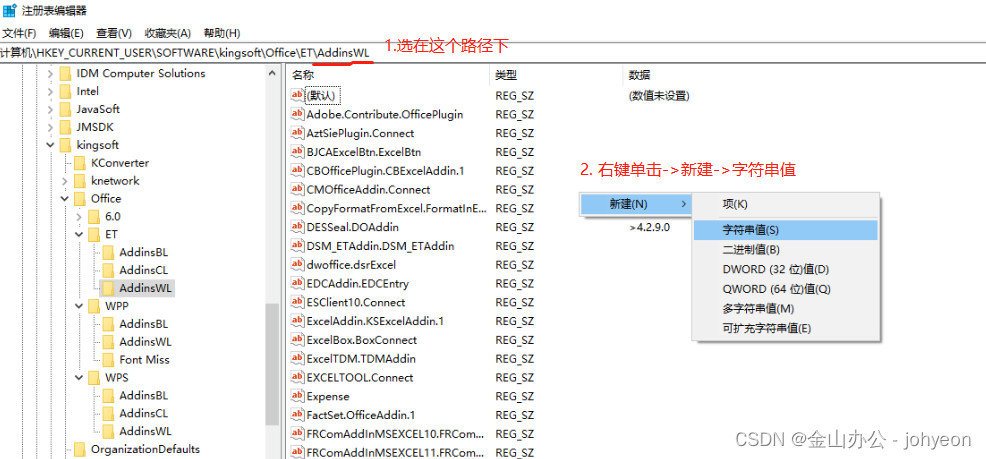Open the 文件(F) menu
986x459 pixels.
pyautogui.click(x=19, y=33)
